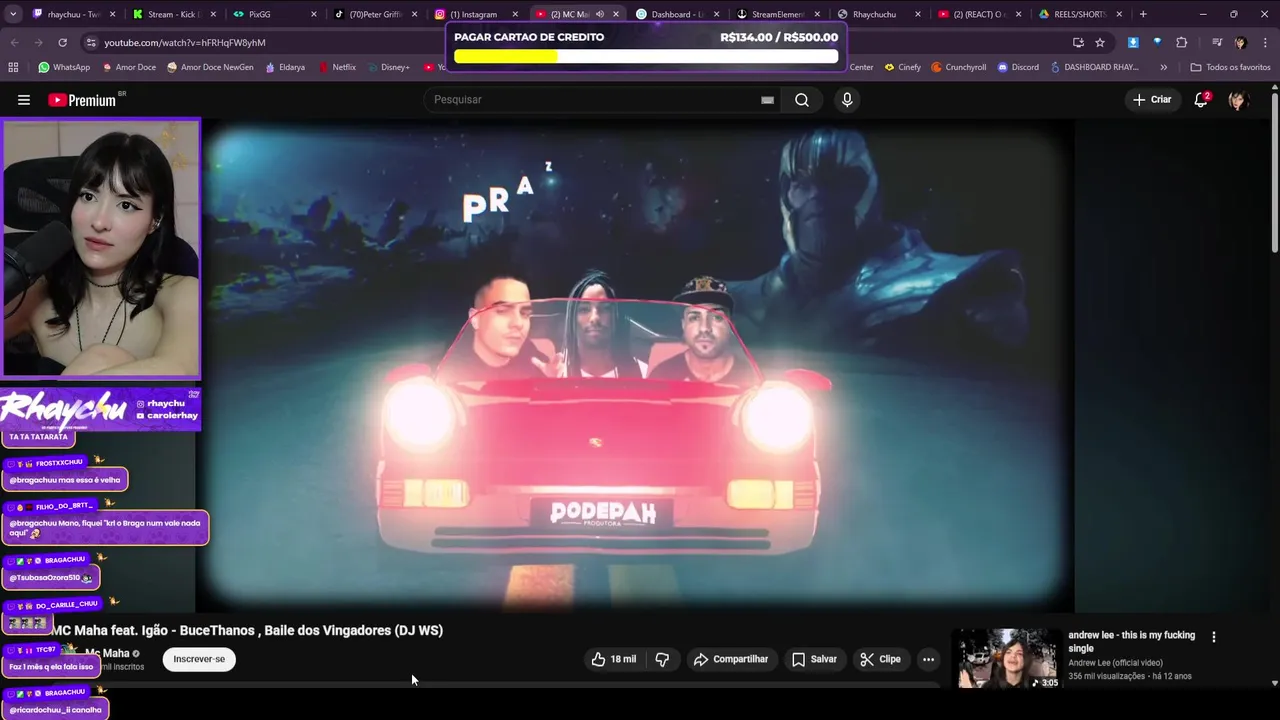This screenshot has height=720, width=1280.
Task: Open the Chrome profile avatar
Action: pyautogui.click(x=1240, y=42)
